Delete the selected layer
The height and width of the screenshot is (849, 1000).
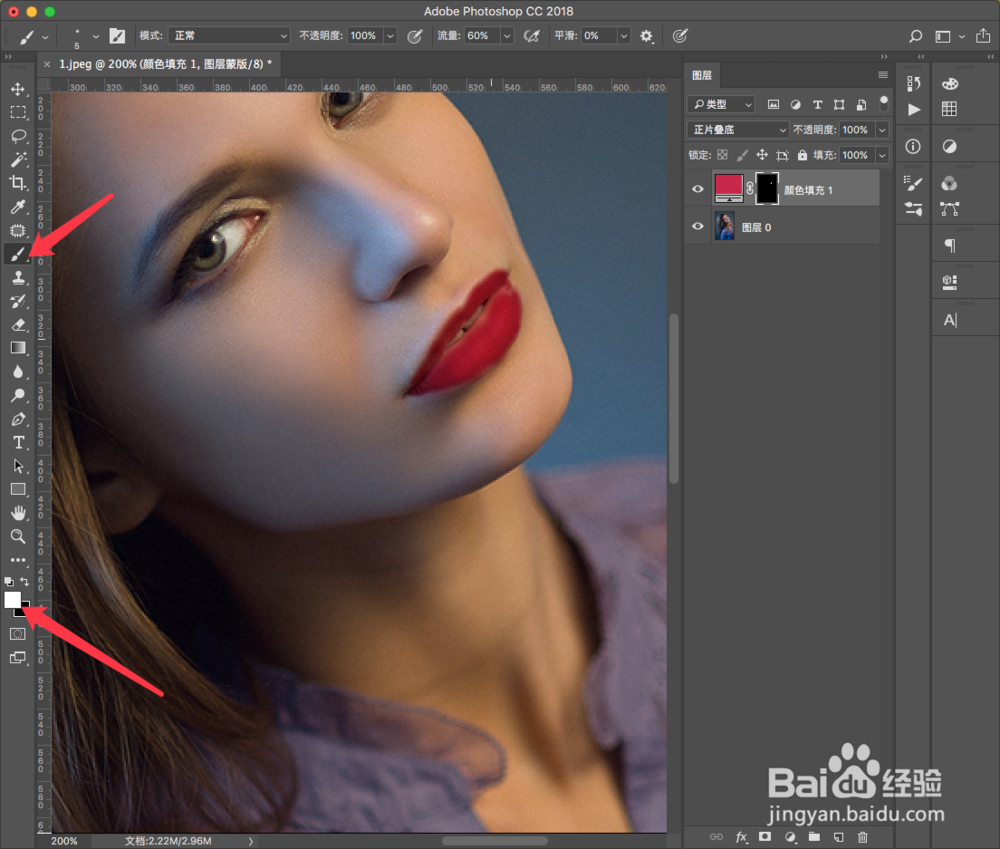click(862, 837)
